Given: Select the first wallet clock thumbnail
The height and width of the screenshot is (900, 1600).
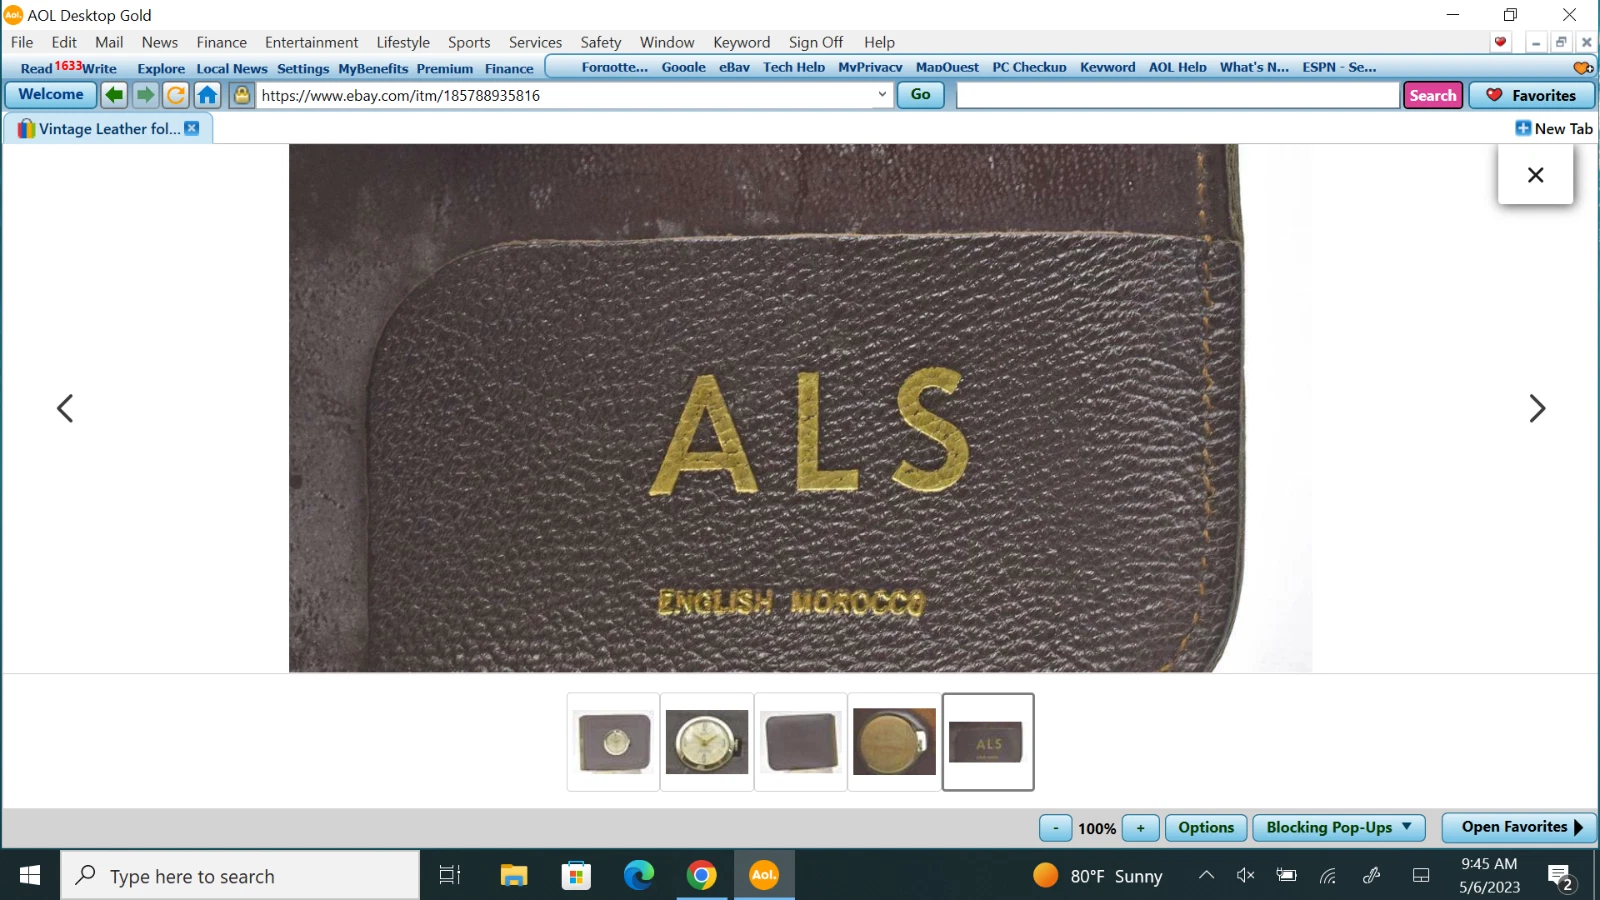Looking at the screenshot, I should click(x=614, y=742).
